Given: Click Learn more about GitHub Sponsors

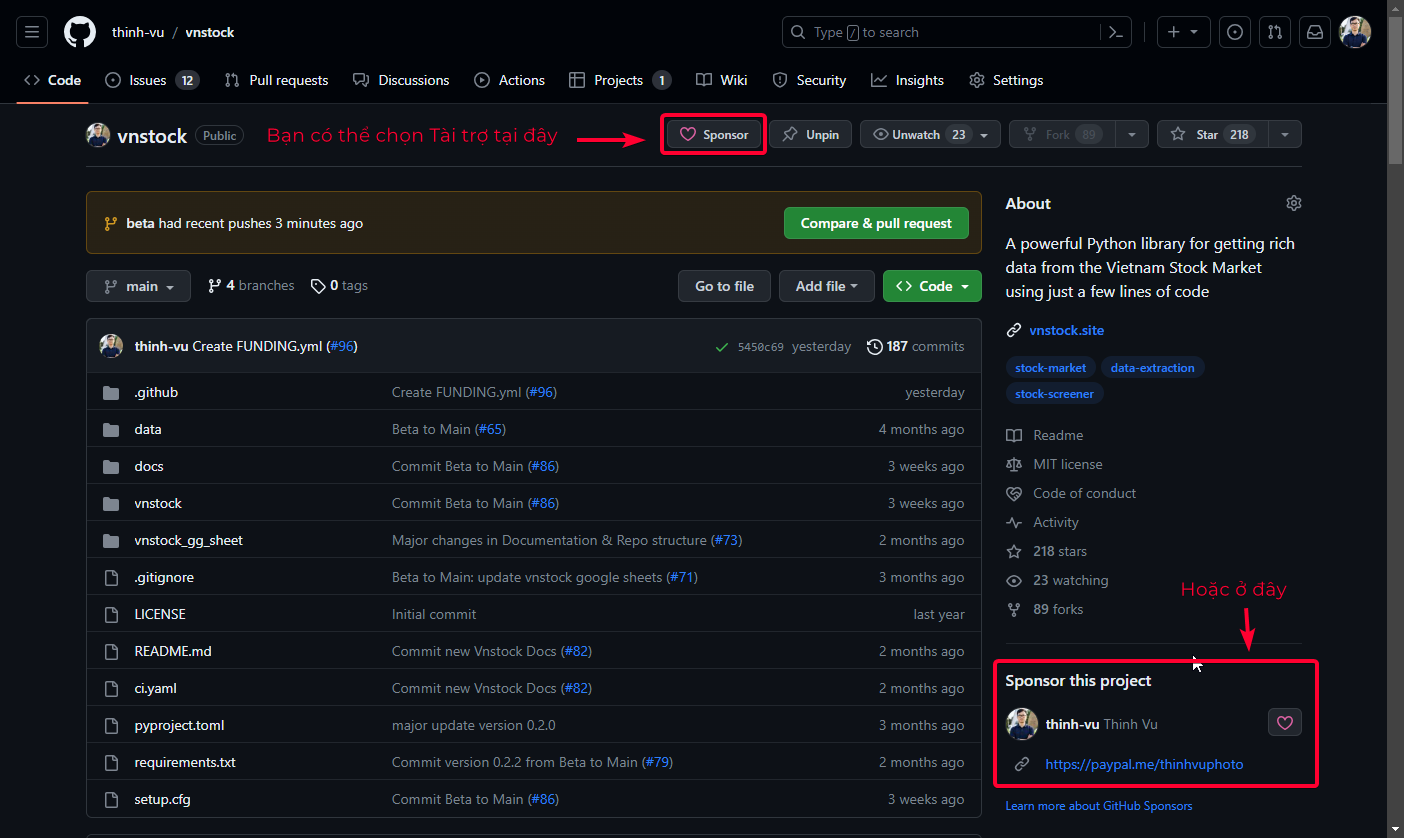Looking at the screenshot, I should click(x=1099, y=806).
